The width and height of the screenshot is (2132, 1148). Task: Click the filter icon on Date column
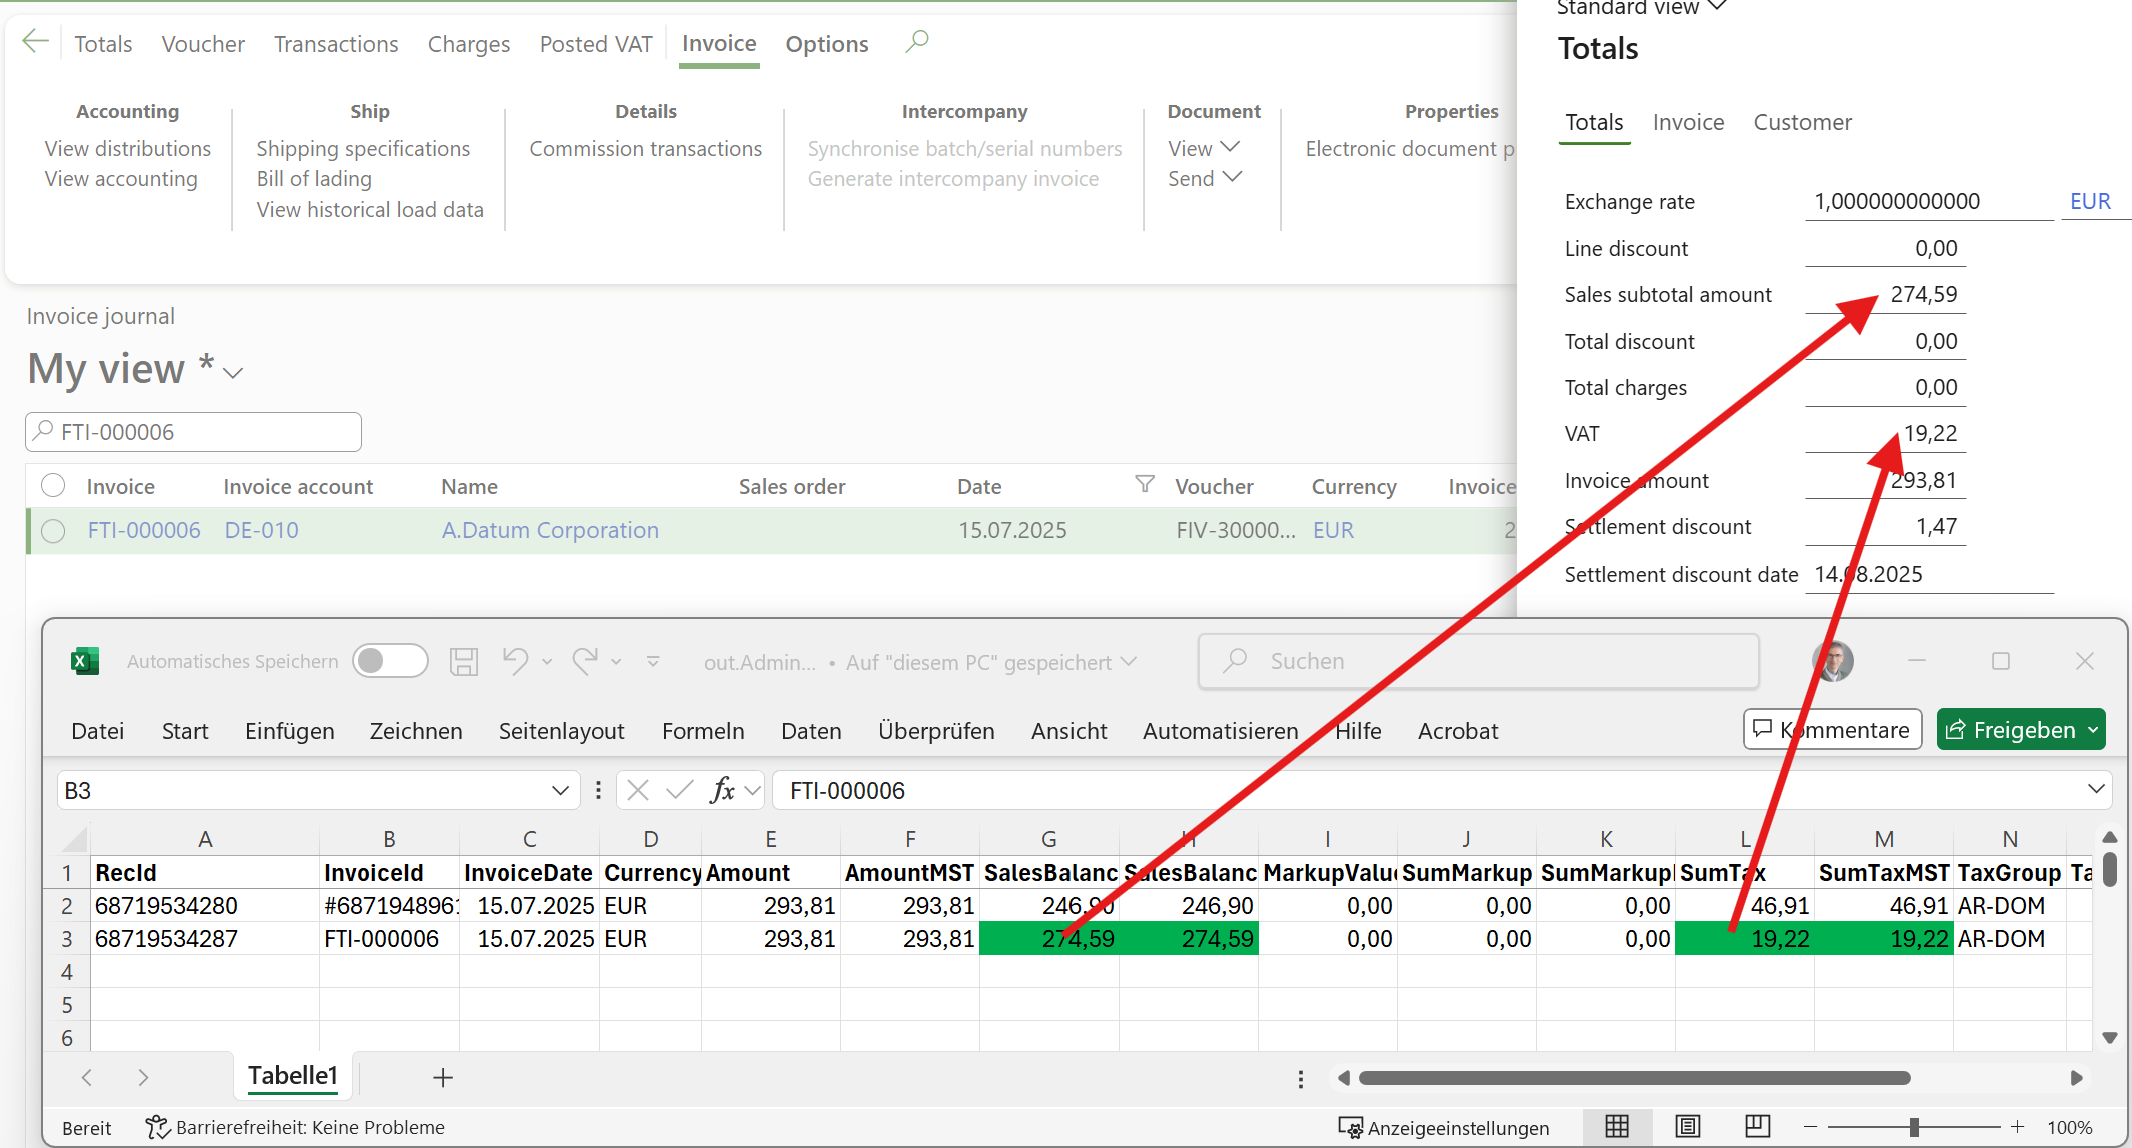(x=1145, y=484)
